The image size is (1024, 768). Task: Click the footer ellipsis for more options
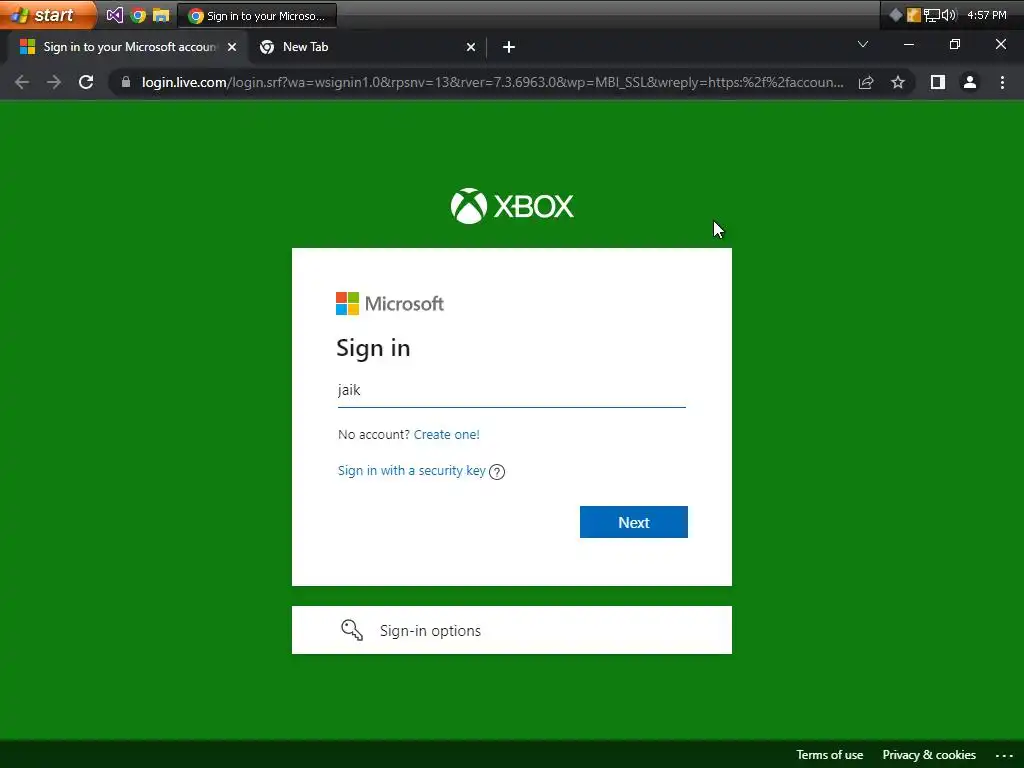[1004, 756]
